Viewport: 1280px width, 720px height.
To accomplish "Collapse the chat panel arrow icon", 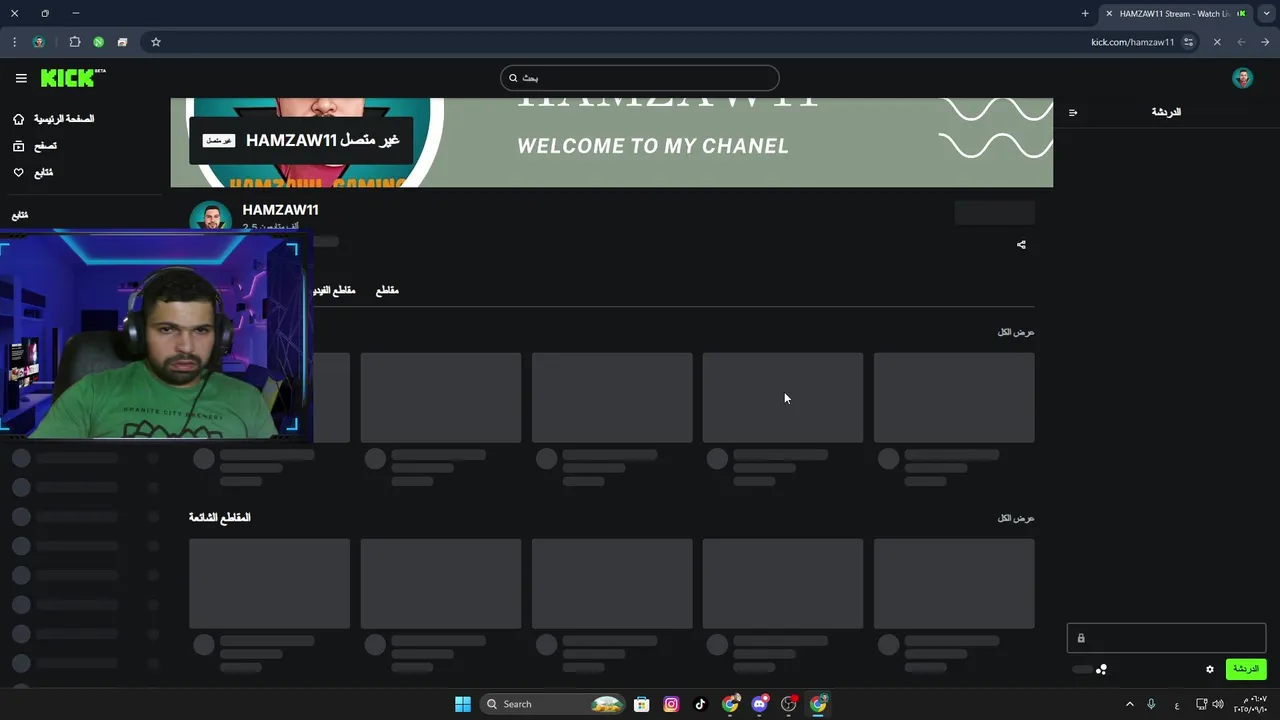I will coord(1073,112).
